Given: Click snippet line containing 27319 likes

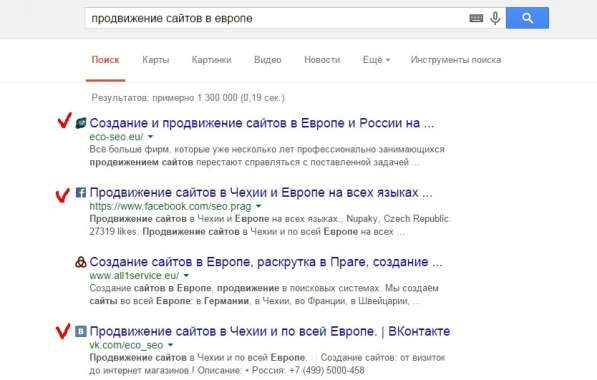Looking at the screenshot, I should tap(247, 232).
